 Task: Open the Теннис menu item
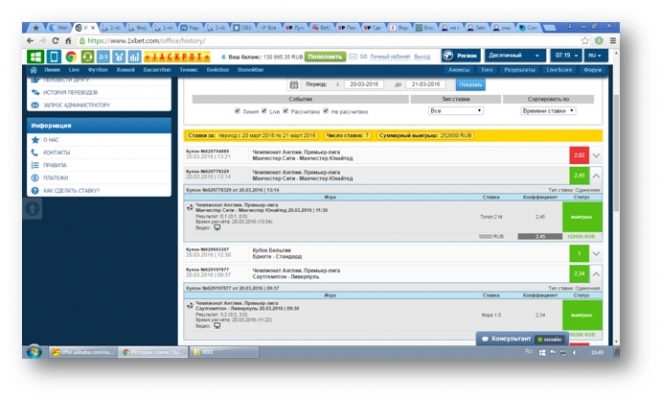tap(188, 70)
